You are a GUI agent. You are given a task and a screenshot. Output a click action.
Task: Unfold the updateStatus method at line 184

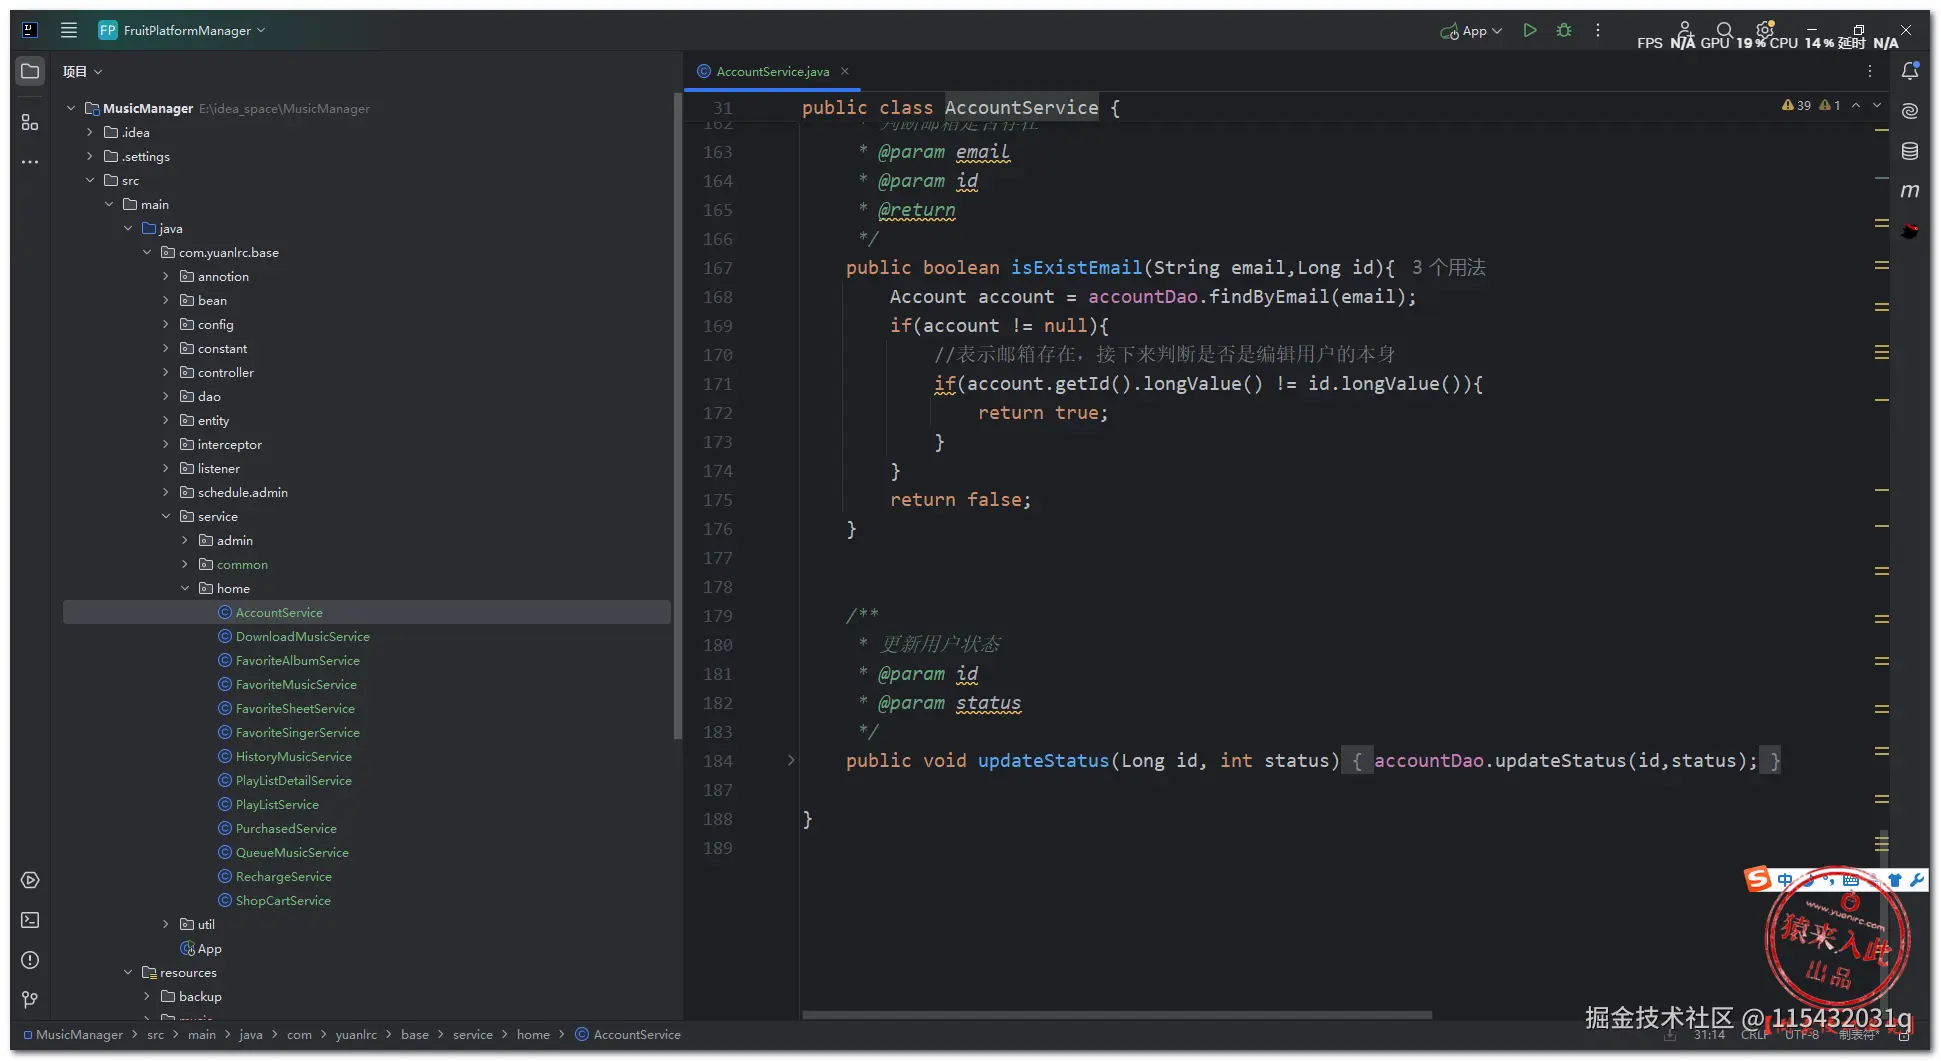tap(791, 761)
